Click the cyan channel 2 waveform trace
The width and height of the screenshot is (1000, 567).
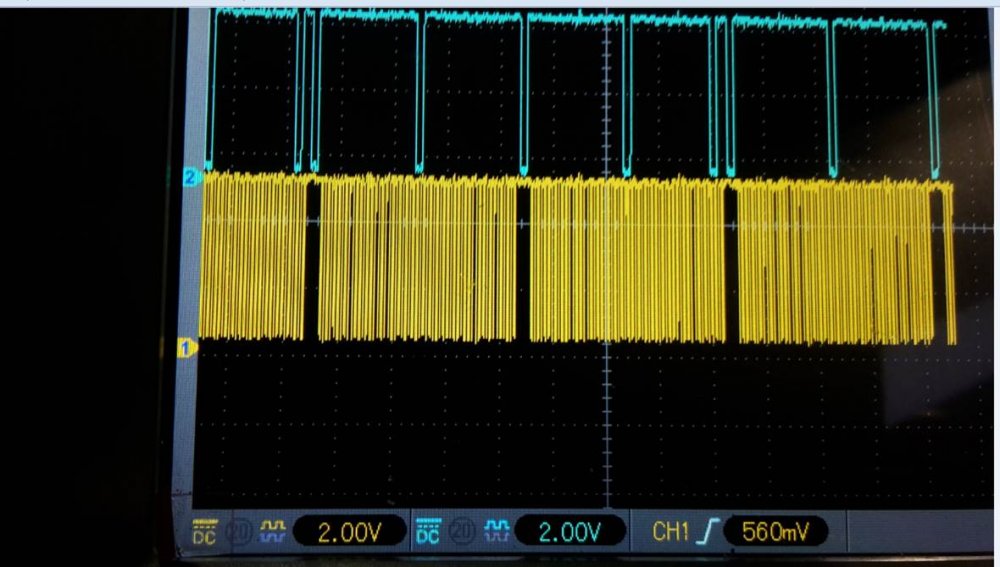[470, 17]
